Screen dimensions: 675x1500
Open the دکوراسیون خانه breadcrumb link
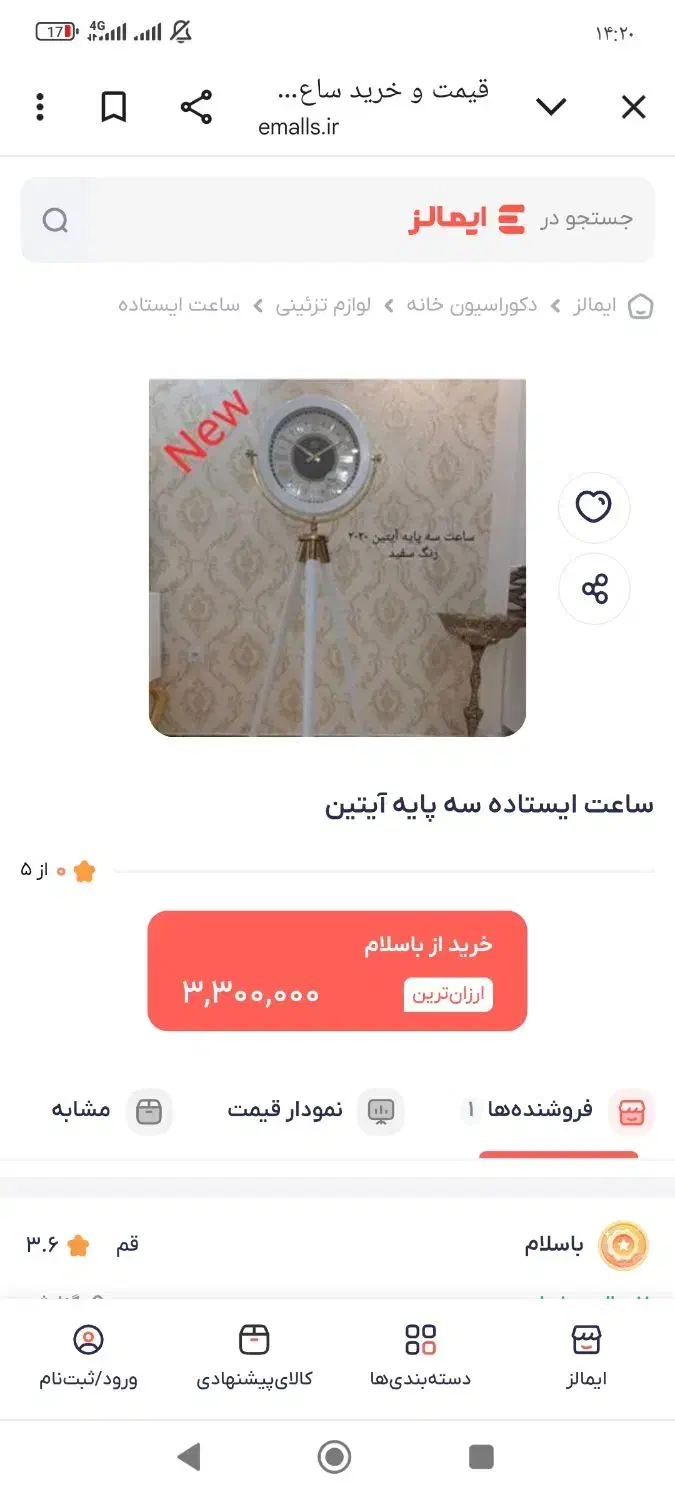[x=471, y=305]
